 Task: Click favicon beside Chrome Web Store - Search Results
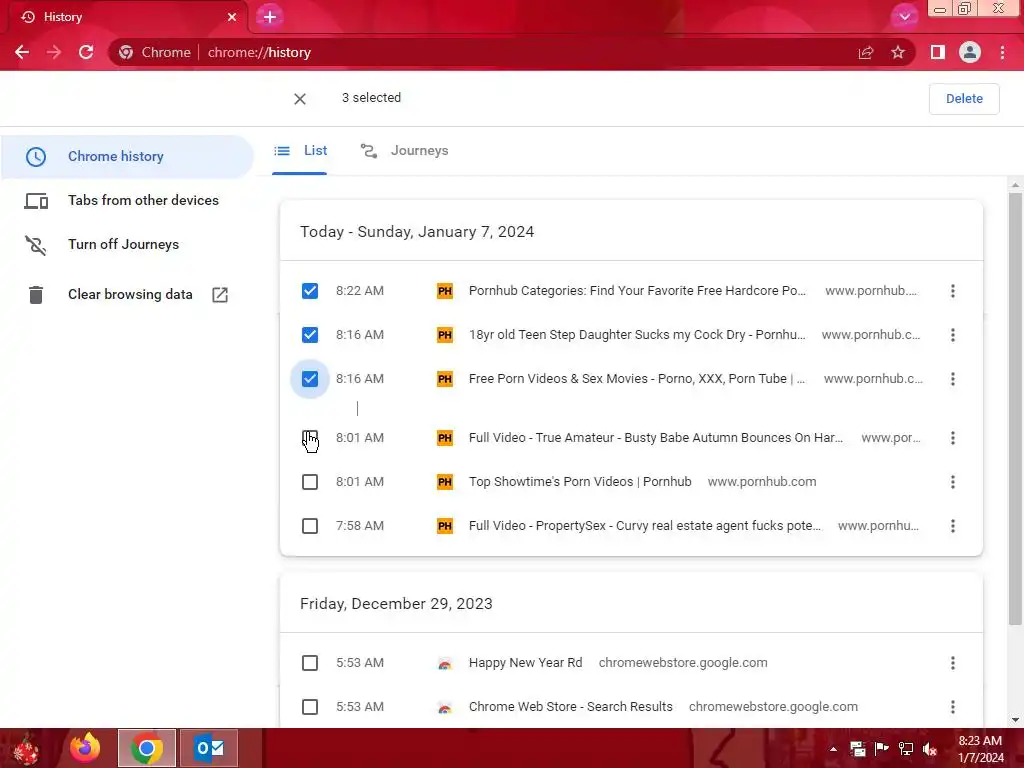[x=445, y=707]
